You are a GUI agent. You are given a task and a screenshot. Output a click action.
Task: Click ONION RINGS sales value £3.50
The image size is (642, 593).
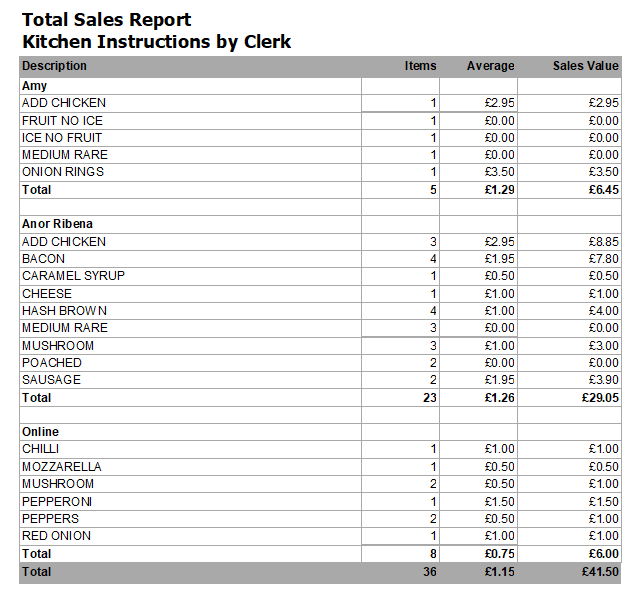click(x=604, y=172)
